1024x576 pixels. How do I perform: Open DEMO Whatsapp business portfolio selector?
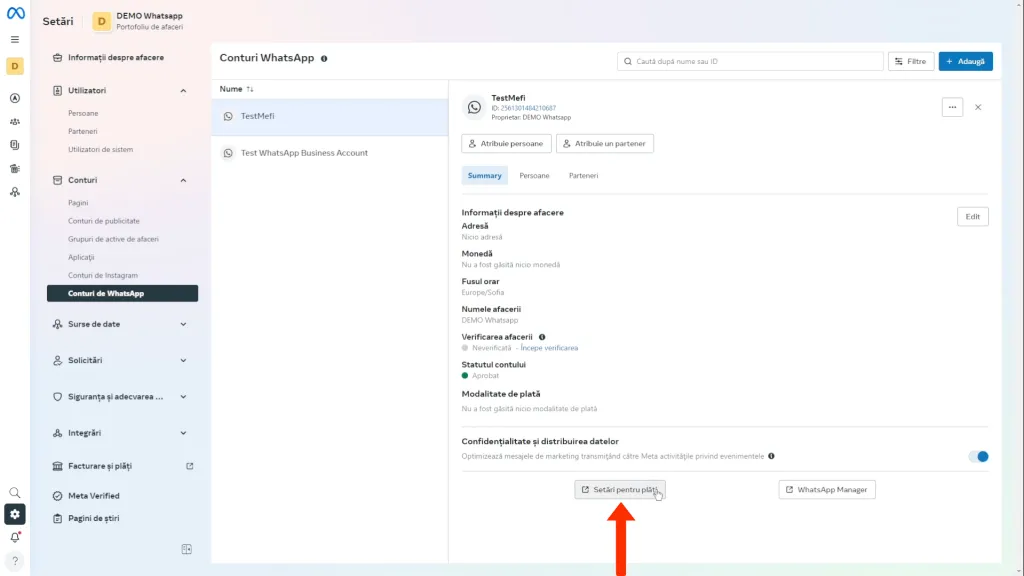[x=138, y=21]
